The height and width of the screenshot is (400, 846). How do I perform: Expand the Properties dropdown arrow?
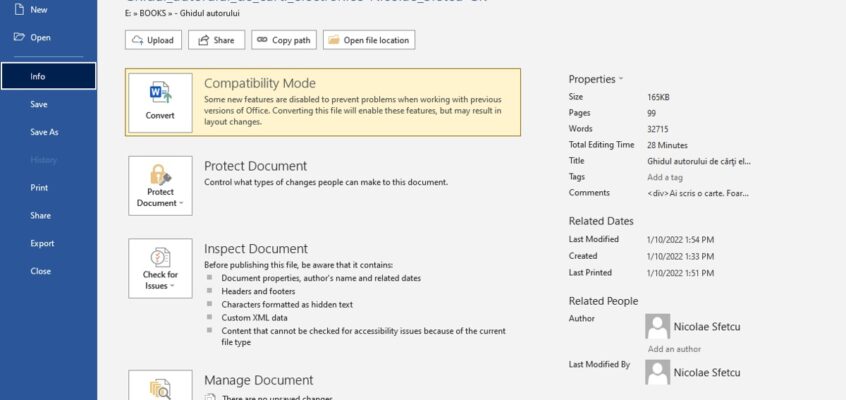click(x=620, y=79)
